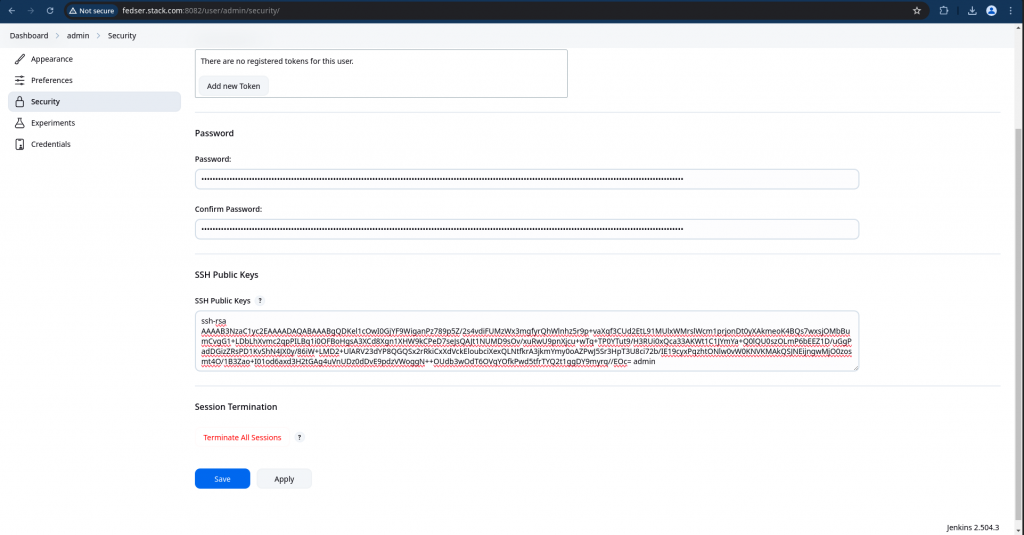Save the security settings
Viewport: 1024px width, 535px height.
point(222,479)
